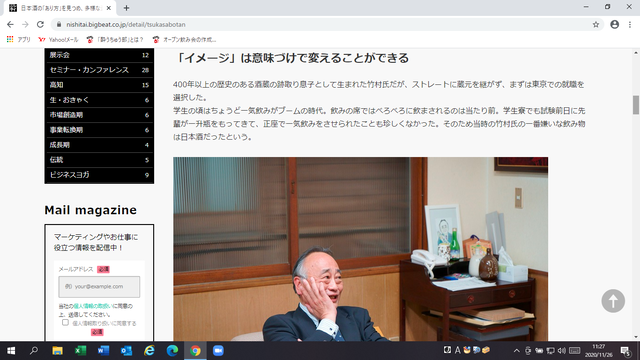Screen dimensions: 640x360
Task: Click the scrollbar down arrow
Action: click(x=636, y=337)
